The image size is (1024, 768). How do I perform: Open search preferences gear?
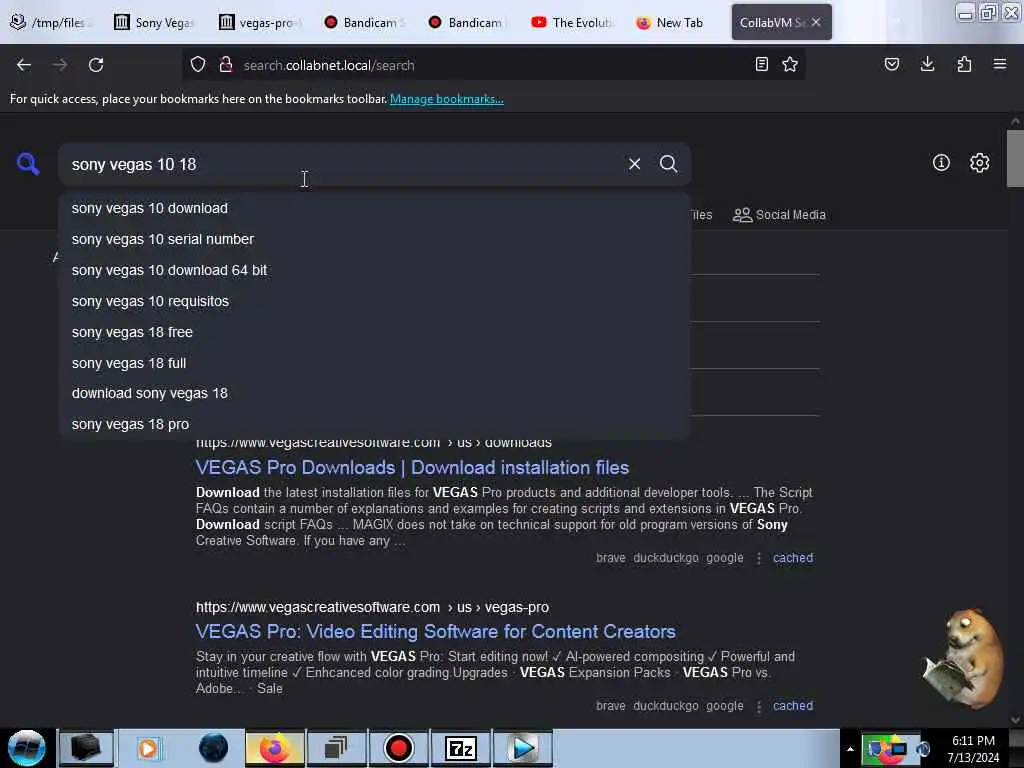pos(980,163)
